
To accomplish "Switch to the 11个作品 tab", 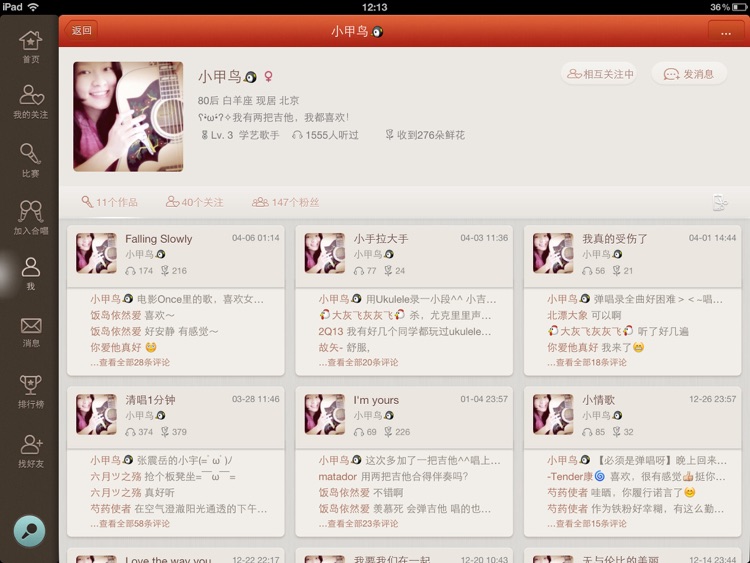I will point(110,202).
